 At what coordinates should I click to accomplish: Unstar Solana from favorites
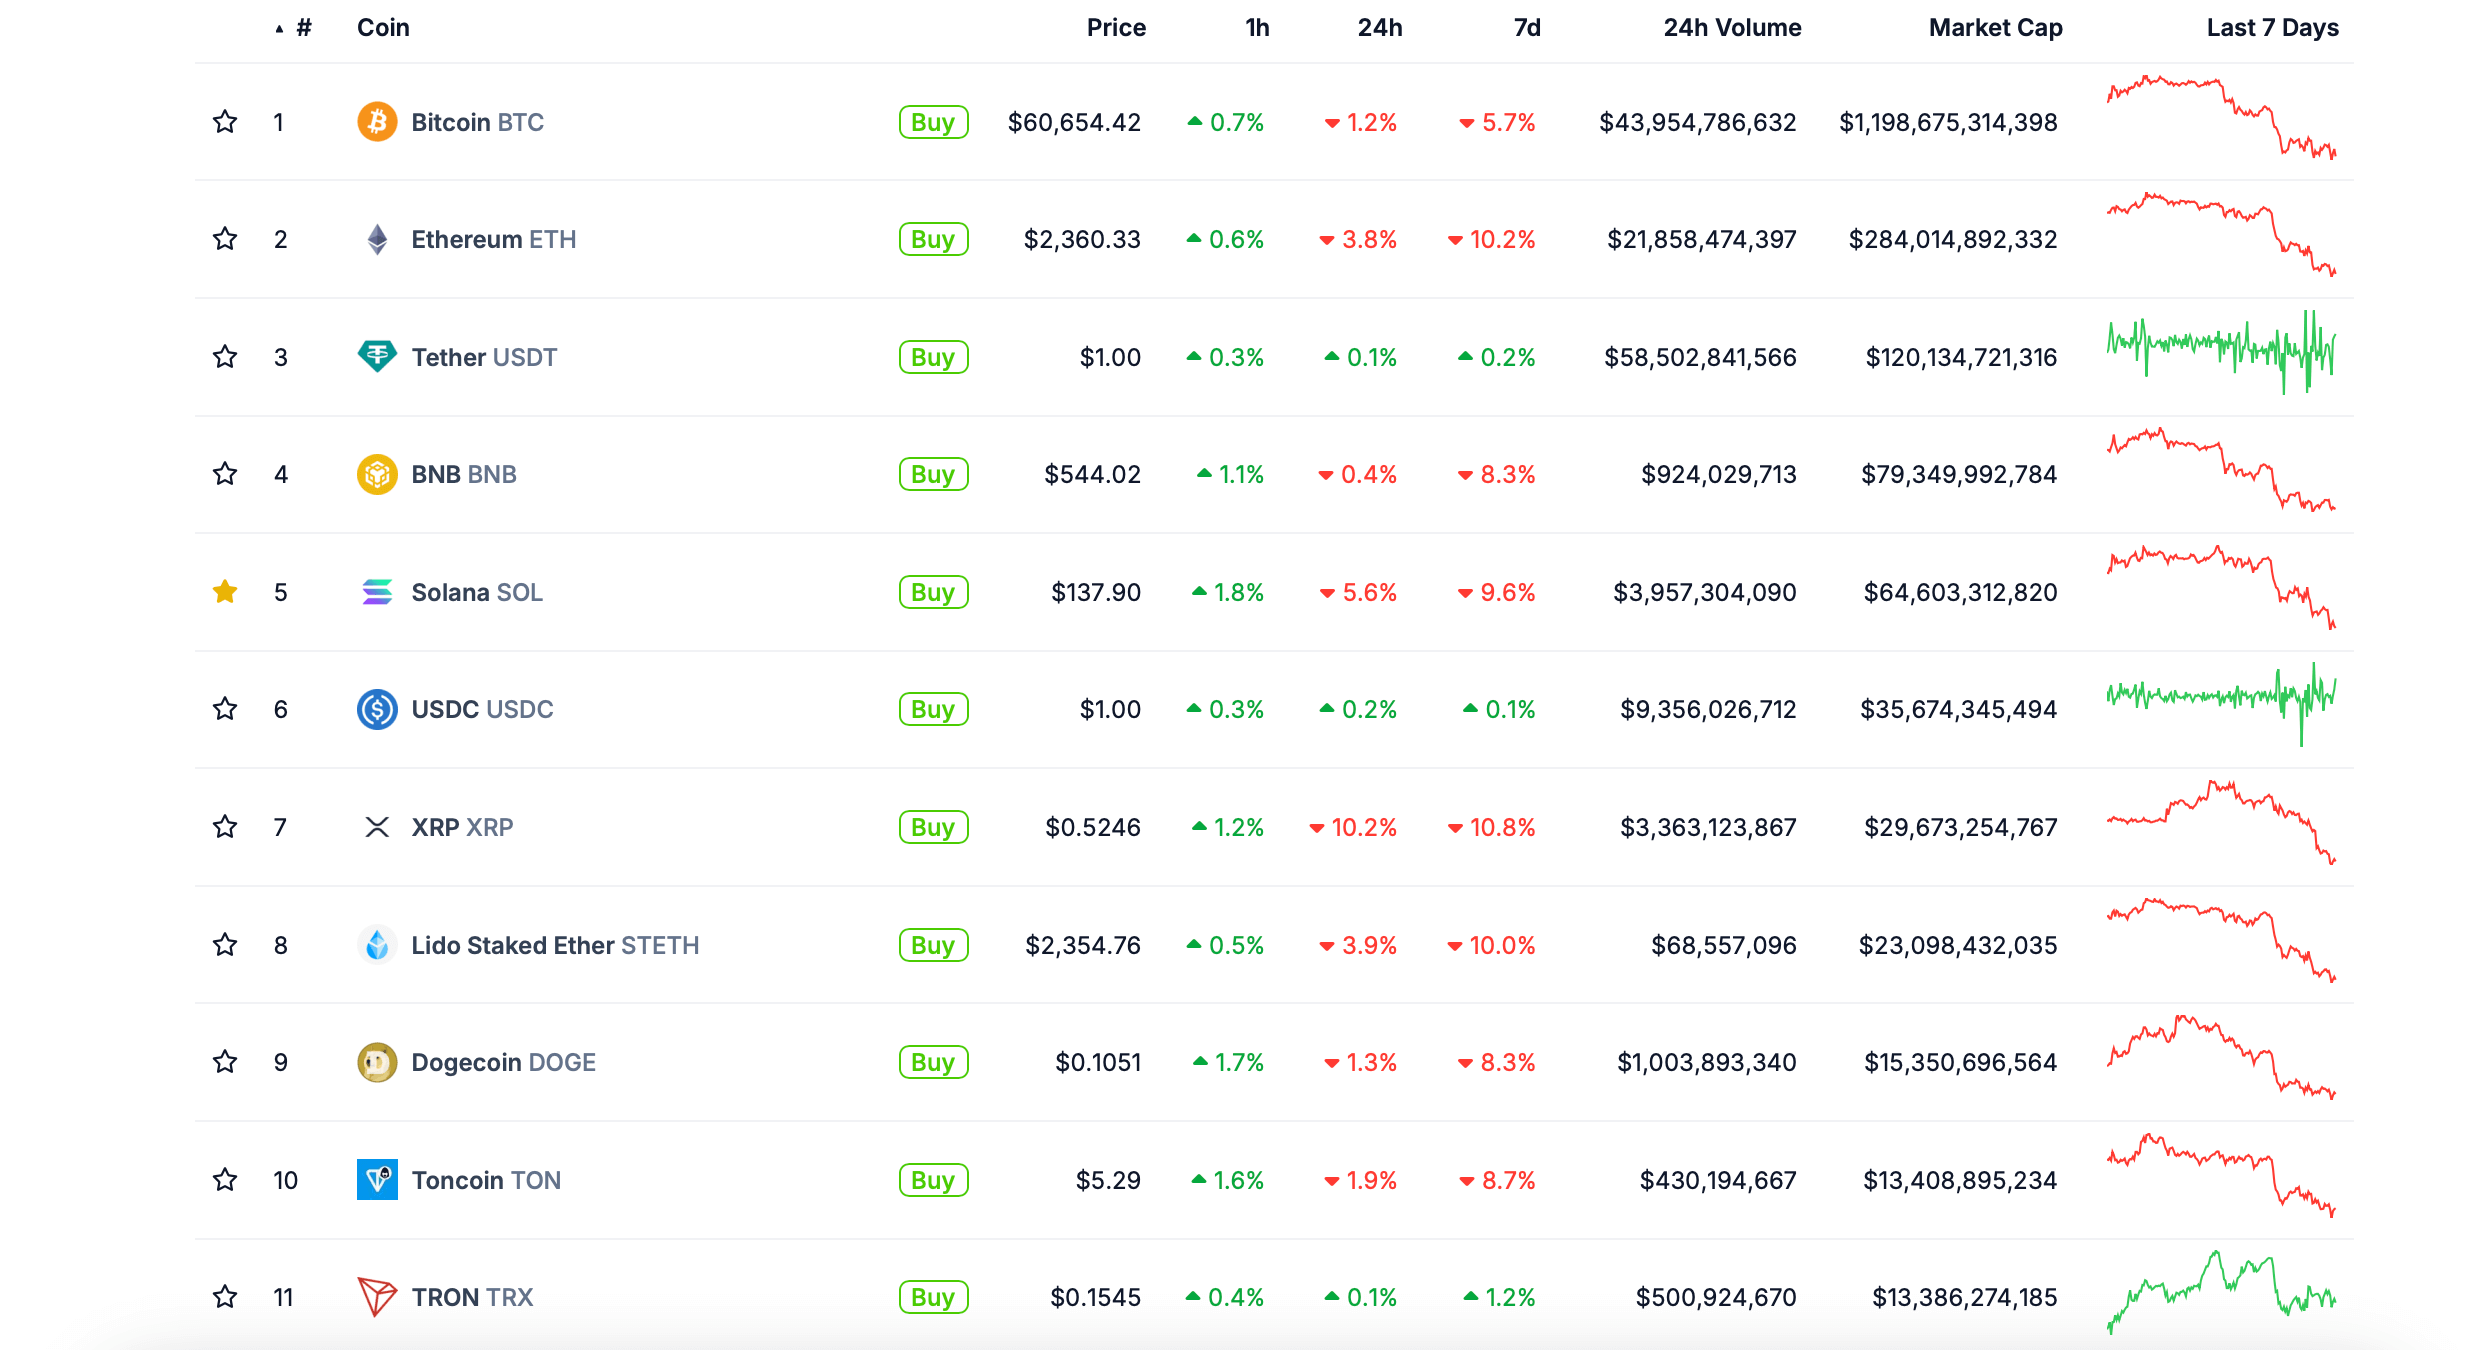[225, 592]
